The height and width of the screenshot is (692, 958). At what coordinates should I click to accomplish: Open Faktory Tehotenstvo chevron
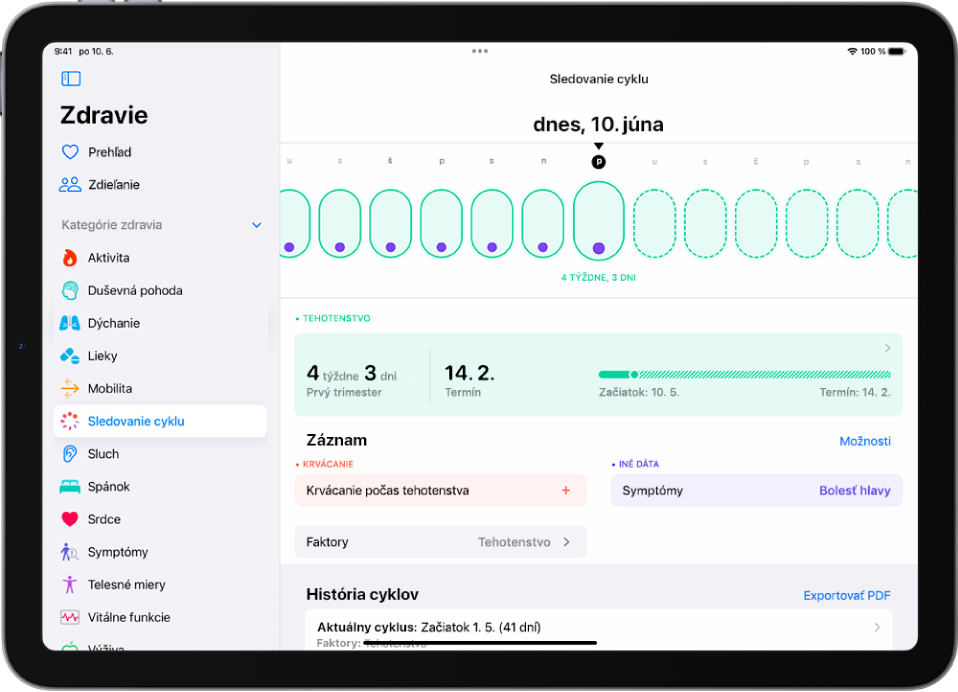[x=566, y=542]
